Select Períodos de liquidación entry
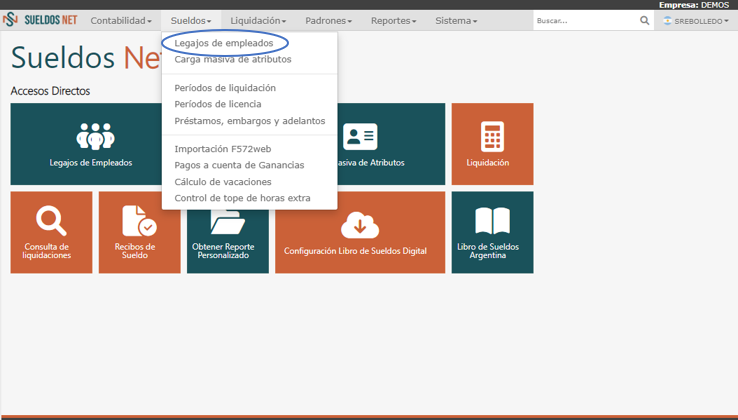This screenshot has height=420, width=738. point(225,88)
